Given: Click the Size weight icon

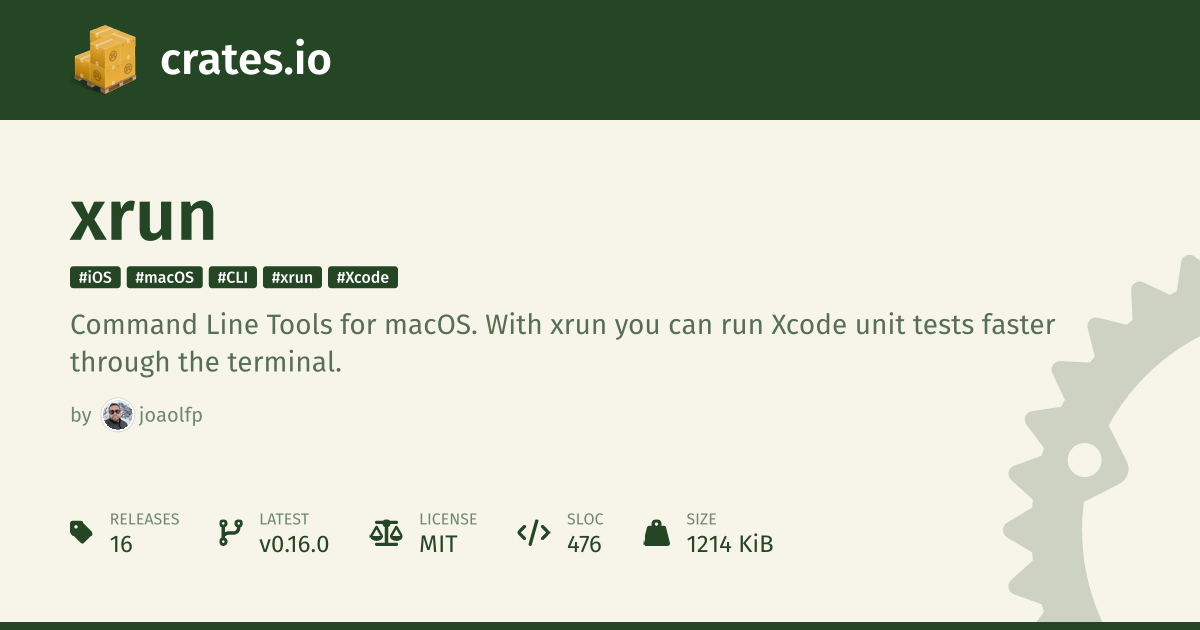Looking at the screenshot, I should point(656,532).
